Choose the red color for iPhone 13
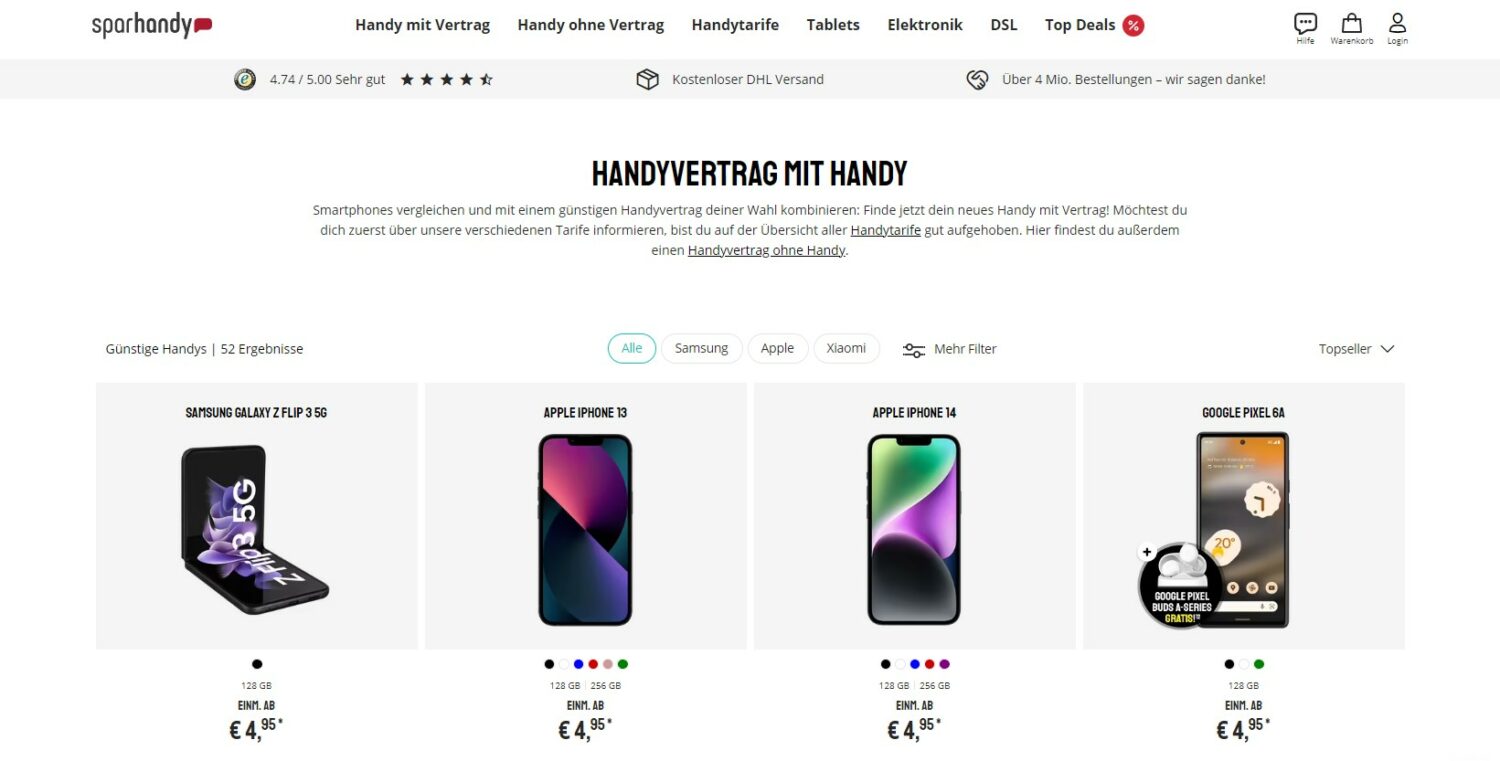 [593, 664]
